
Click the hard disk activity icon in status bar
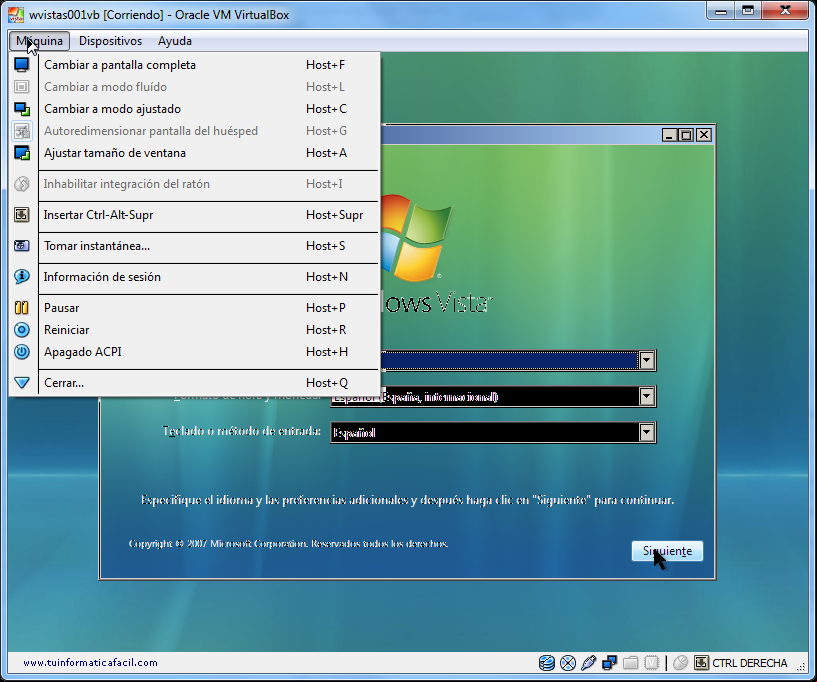point(547,663)
